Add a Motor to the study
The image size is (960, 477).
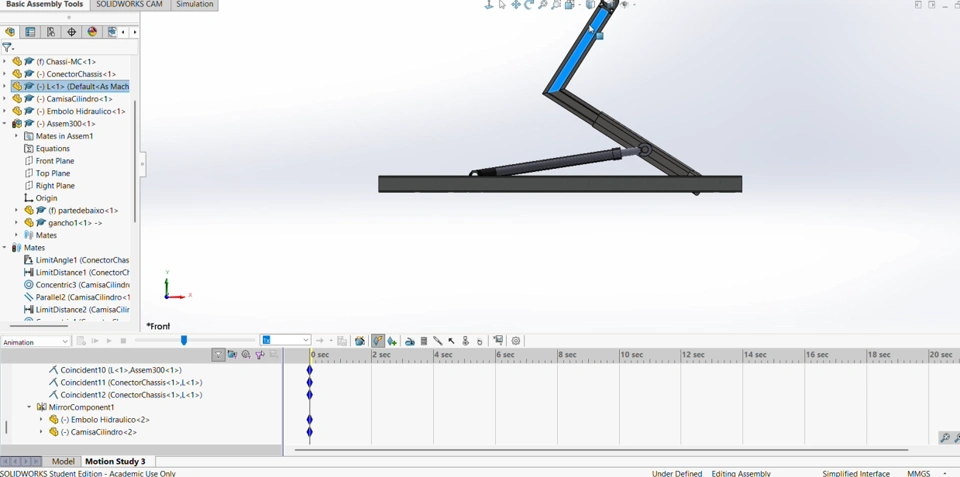[x=410, y=341]
